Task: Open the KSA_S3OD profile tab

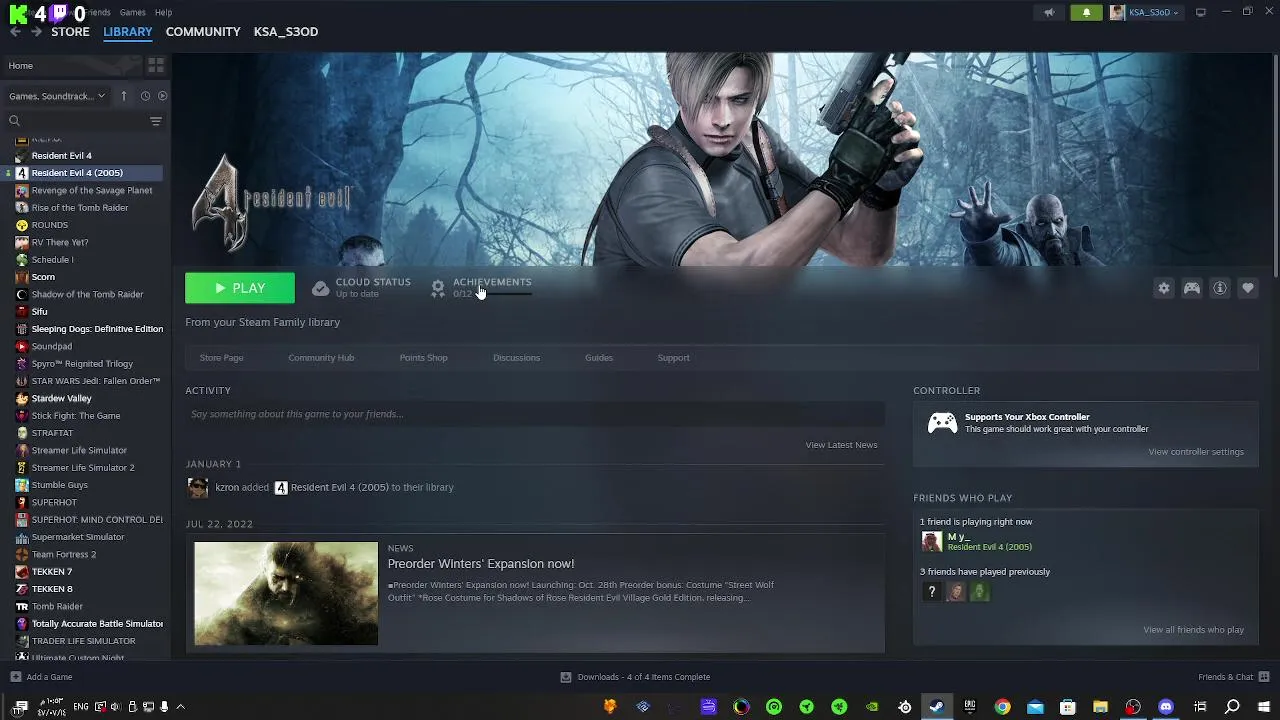Action: [x=286, y=32]
